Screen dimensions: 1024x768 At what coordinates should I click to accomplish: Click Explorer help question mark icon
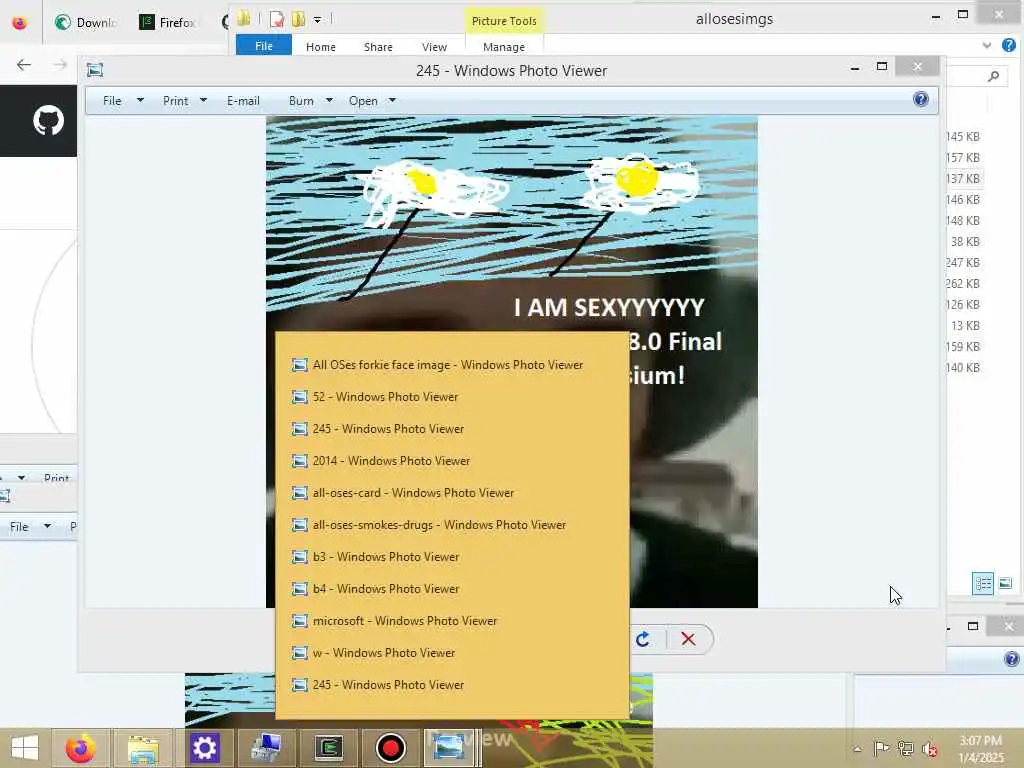1009,45
